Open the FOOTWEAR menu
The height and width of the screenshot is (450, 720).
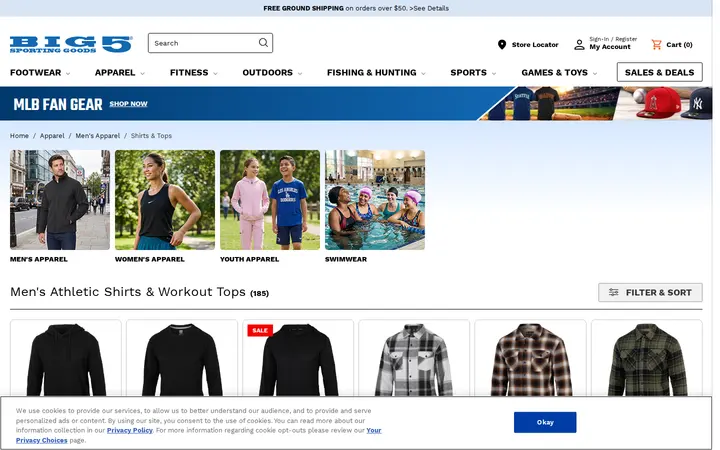[35, 73]
